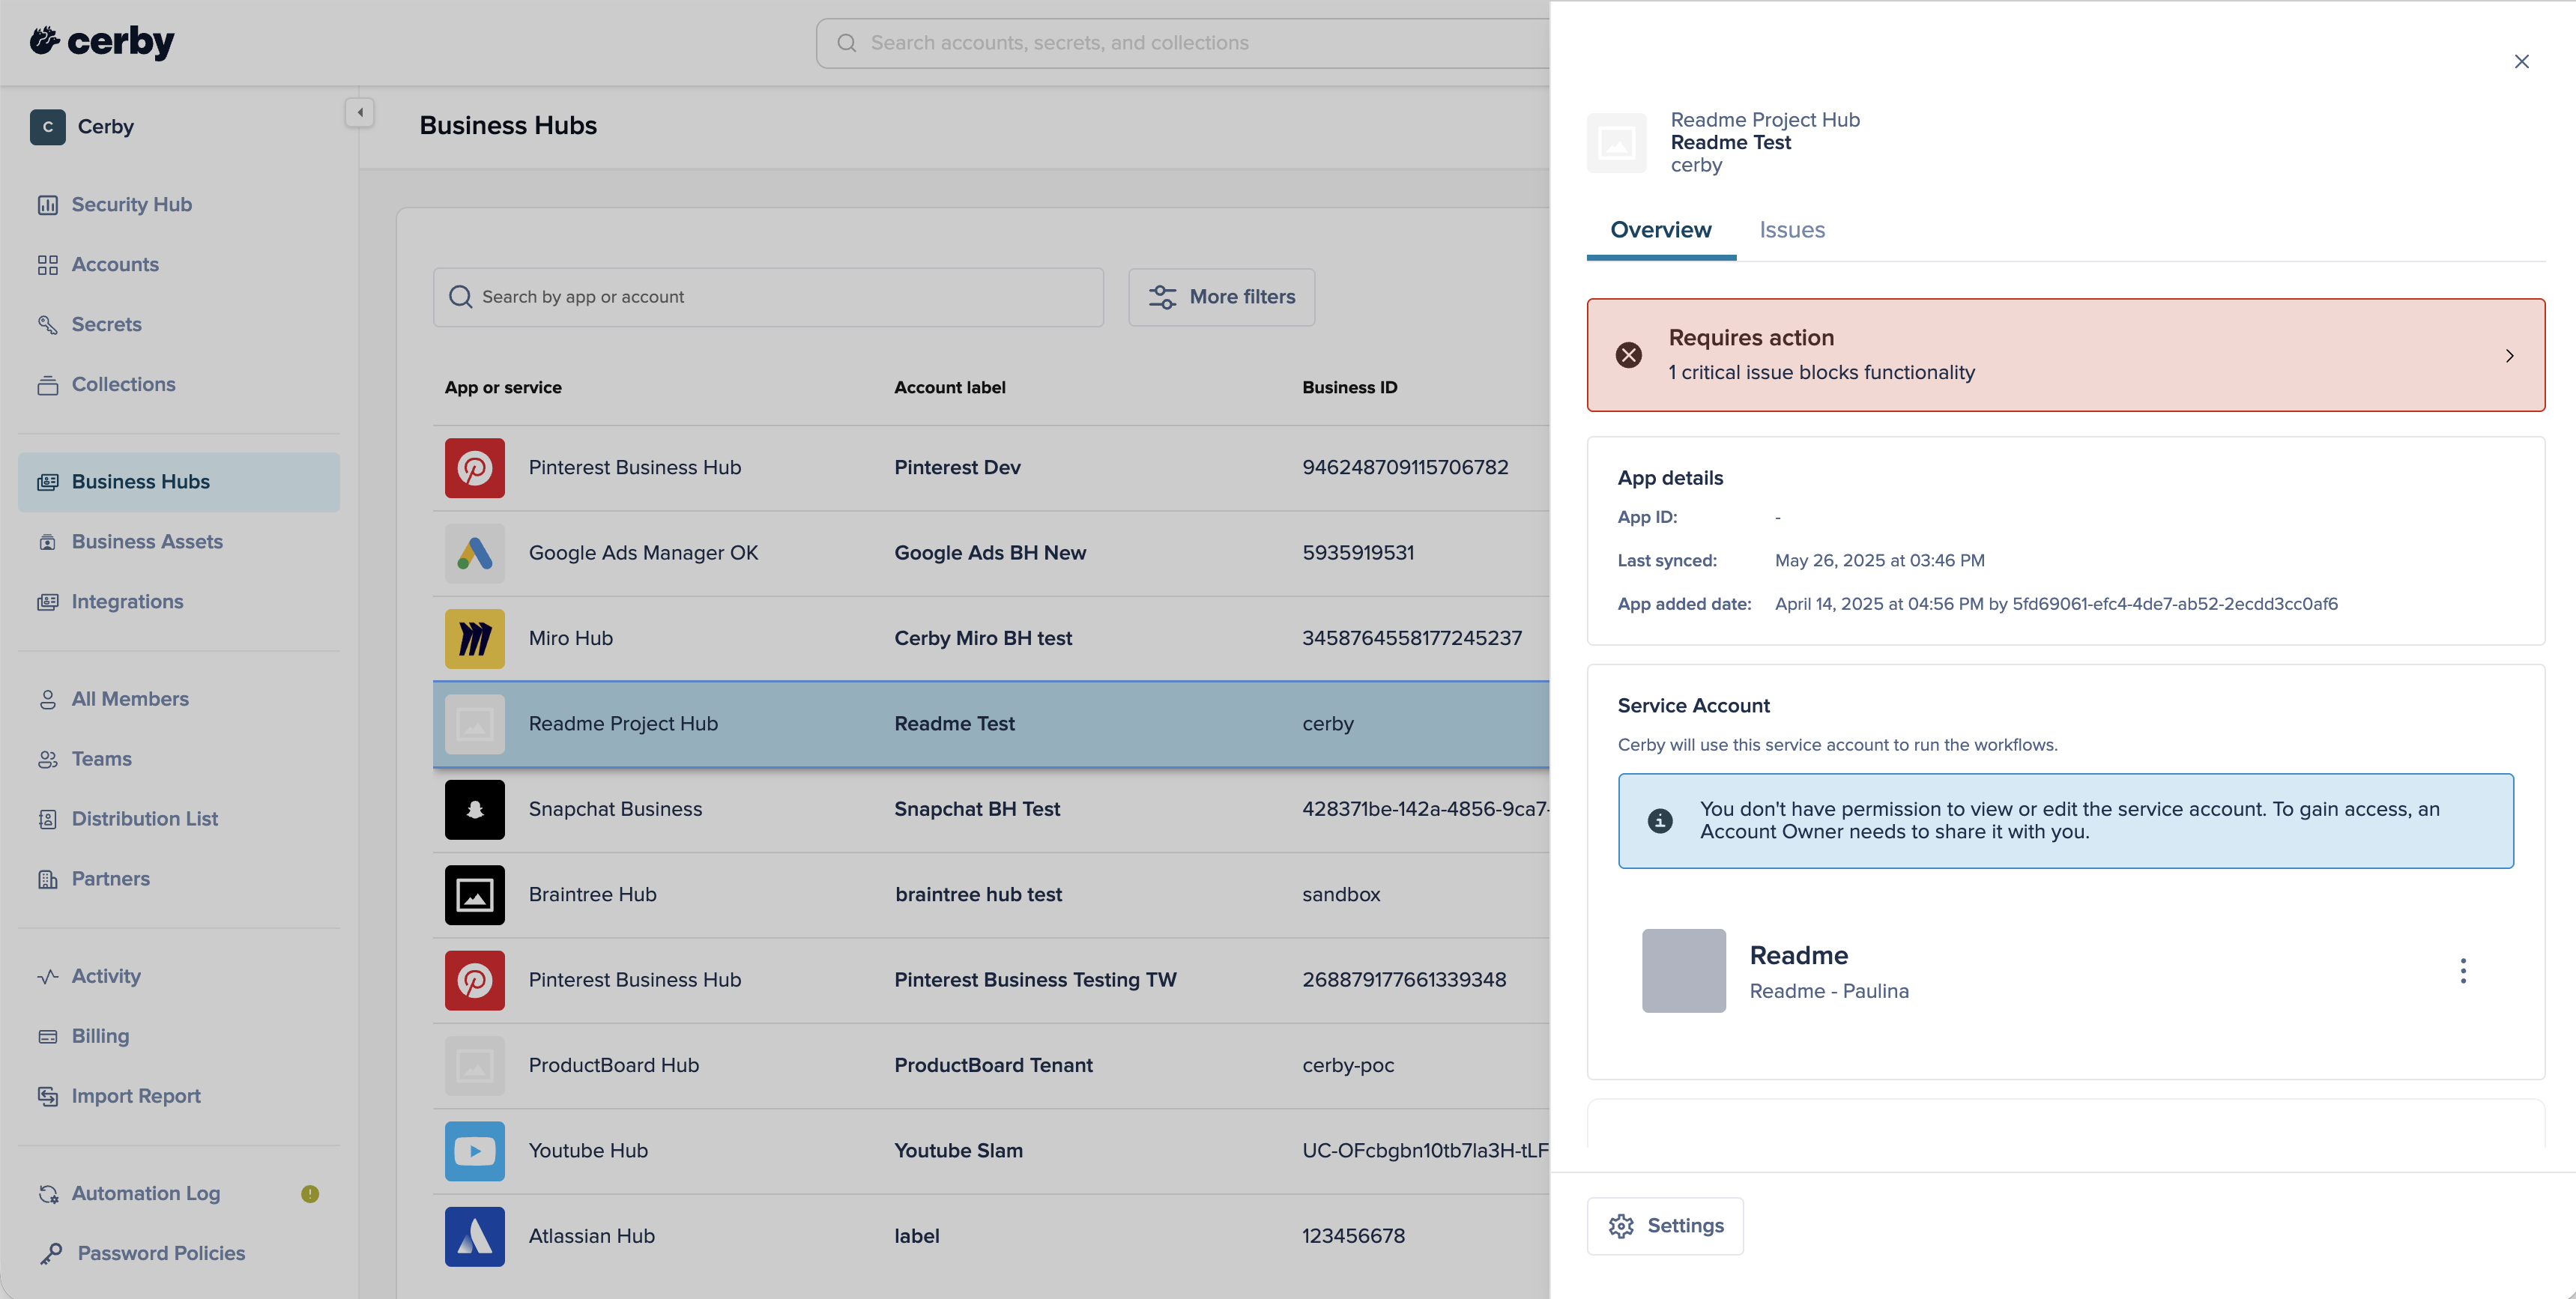This screenshot has width=2576, height=1299.
Task: Expand the Requires action chevron
Action: (x=2509, y=356)
